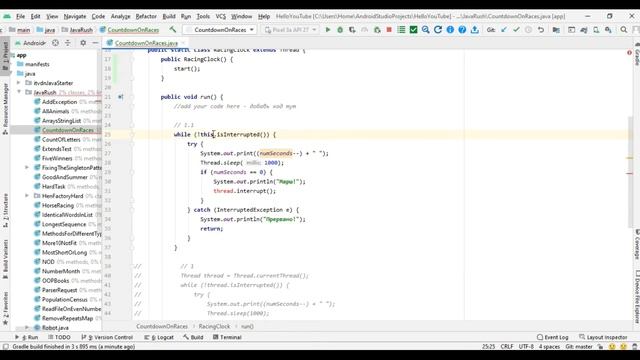Select ParserRequest in project tree
Screen dimensions: 640x360
(60, 290)
